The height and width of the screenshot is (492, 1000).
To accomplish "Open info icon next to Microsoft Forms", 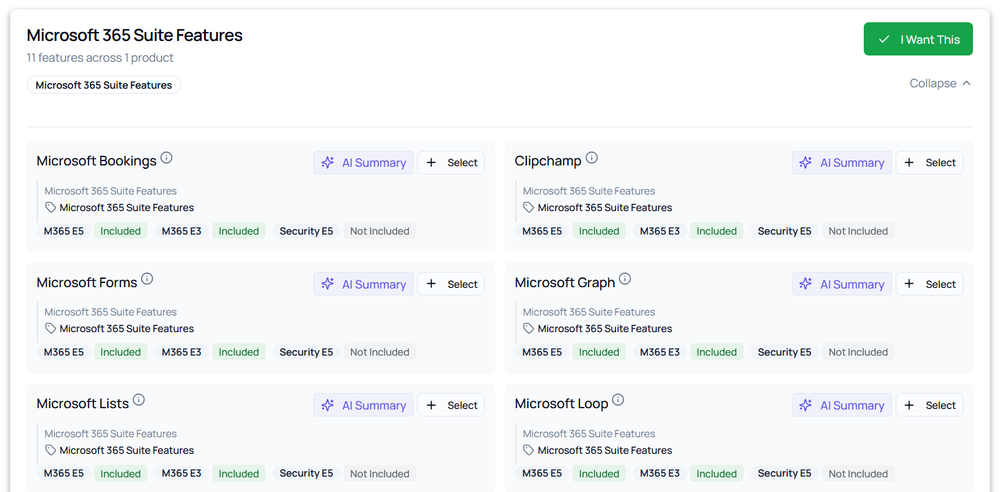I will point(147,279).
